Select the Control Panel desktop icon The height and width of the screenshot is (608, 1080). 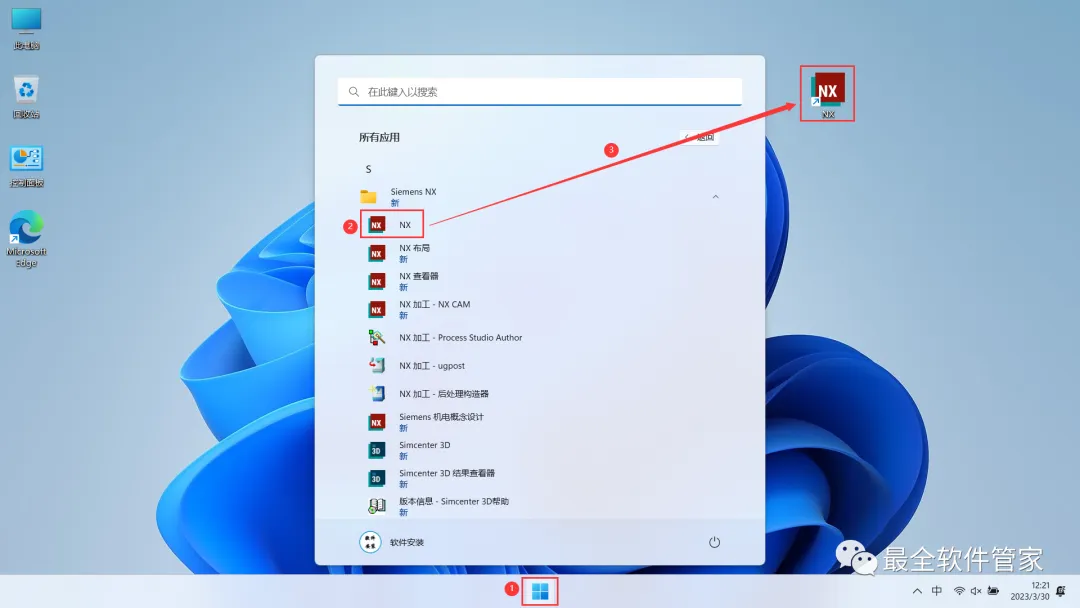(x=26, y=167)
